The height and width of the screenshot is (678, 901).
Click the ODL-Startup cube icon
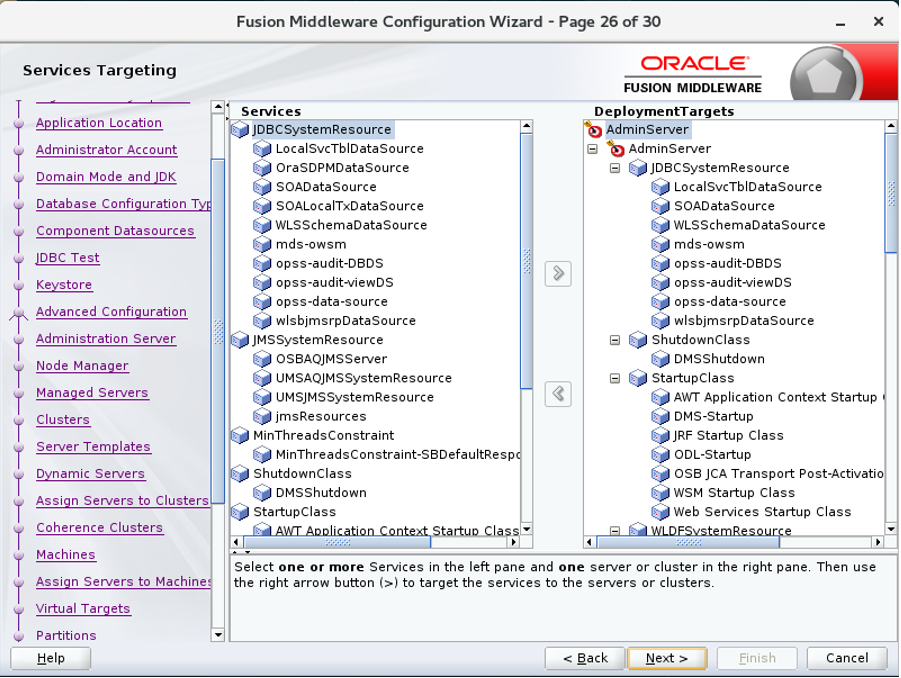pyautogui.click(x=660, y=454)
